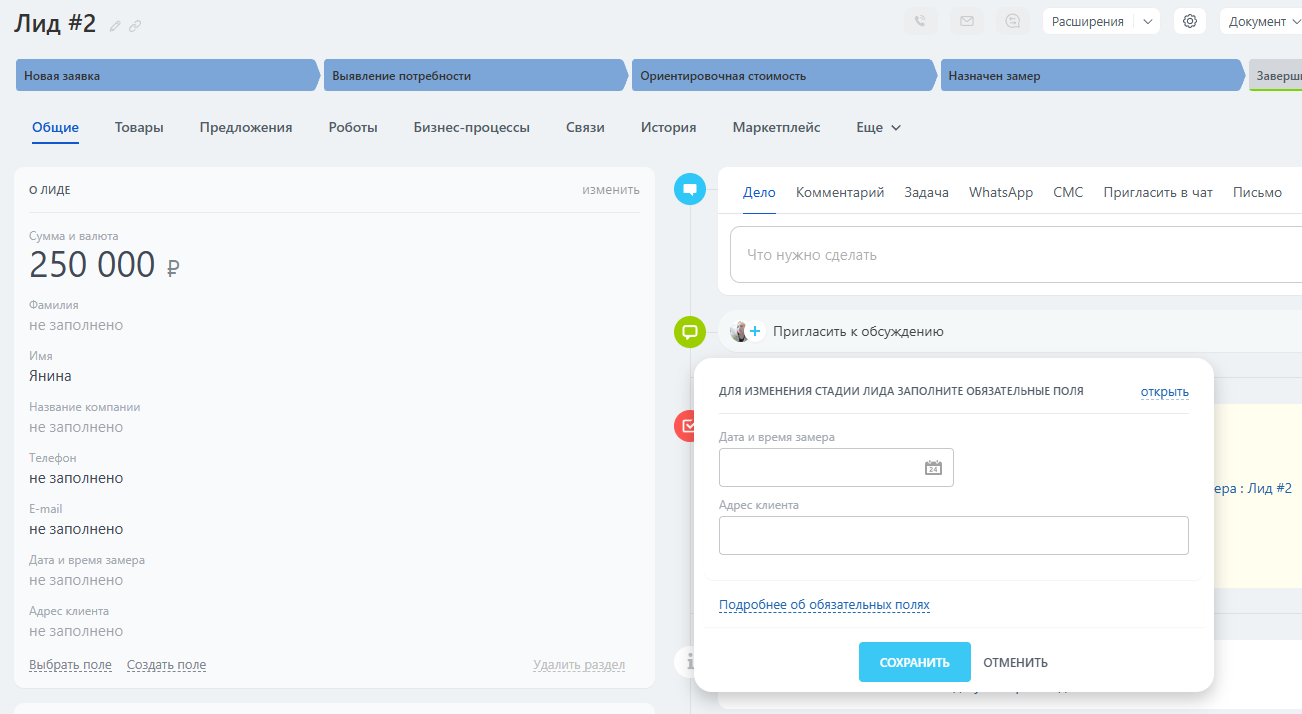The height and width of the screenshot is (714, 1302).
Task: Click the green chat timeline icon
Action: (689, 331)
